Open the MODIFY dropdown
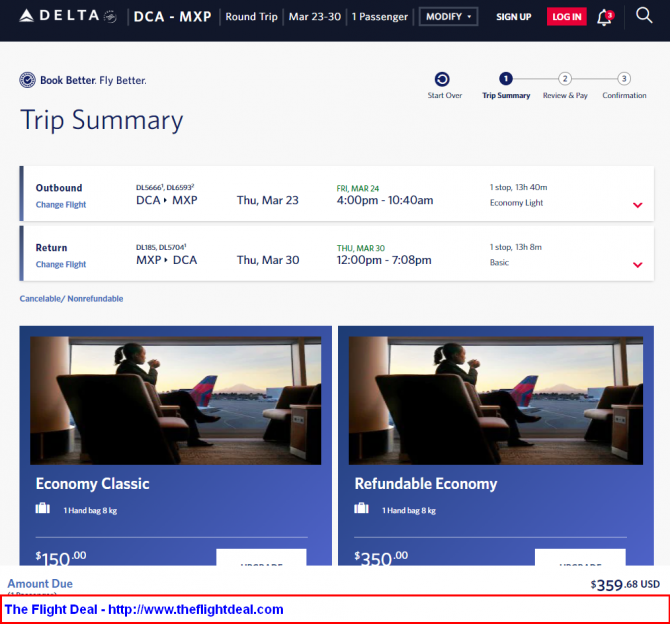Screen dimensions: 670x624 point(447,17)
